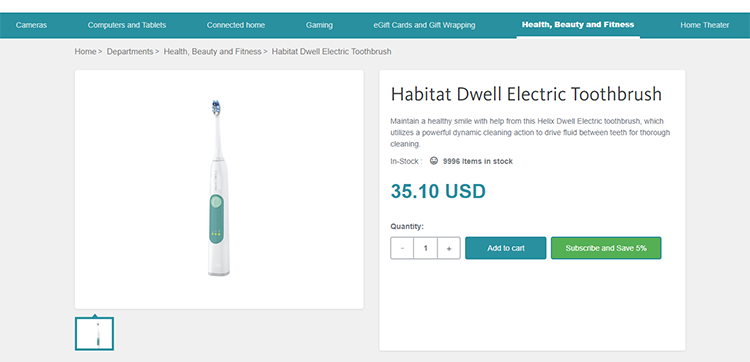The height and width of the screenshot is (362, 750).
Task: Click the quantity input field
Action: coord(425,248)
